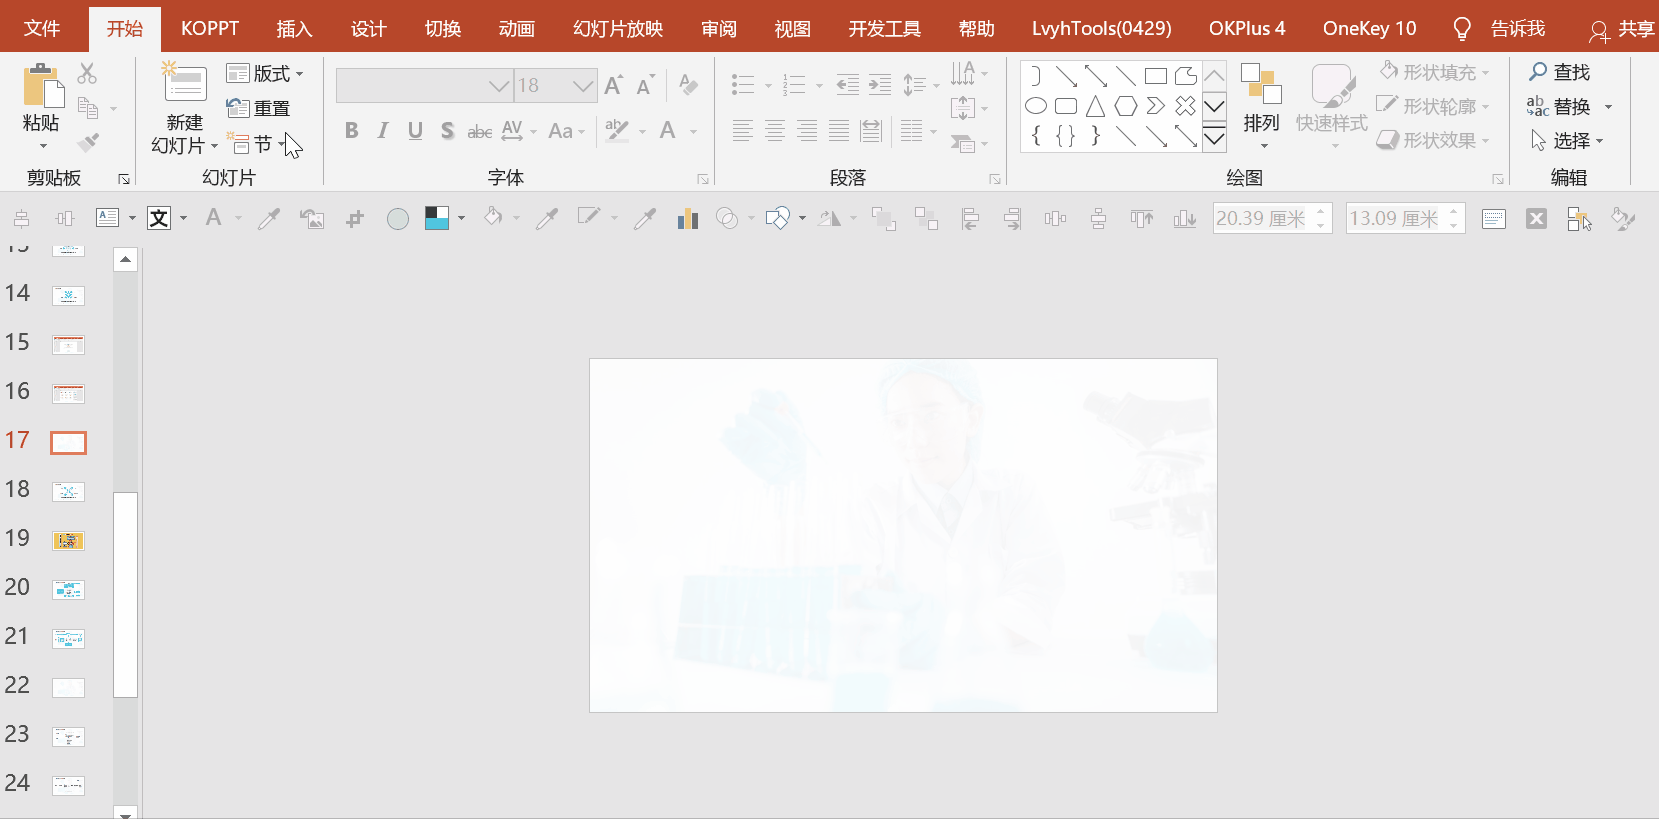
Task: Click the Find (查找) magnifier icon
Action: [x=1538, y=72]
